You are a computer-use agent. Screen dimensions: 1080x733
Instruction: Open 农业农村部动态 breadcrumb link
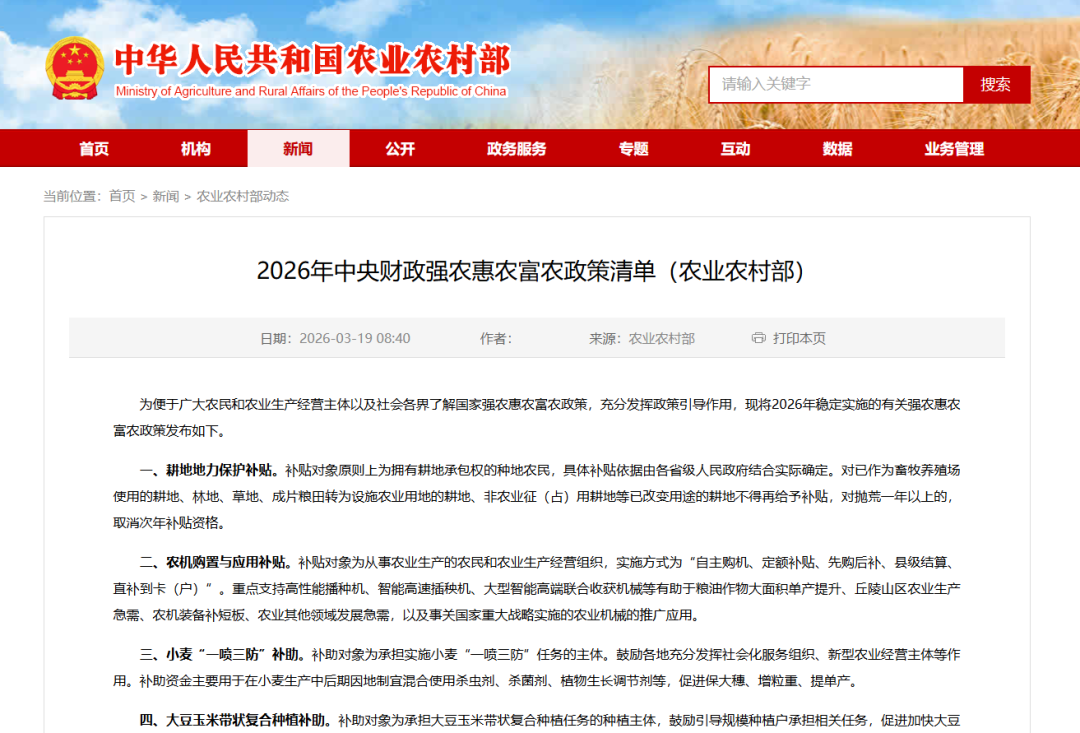tap(243, 196)
